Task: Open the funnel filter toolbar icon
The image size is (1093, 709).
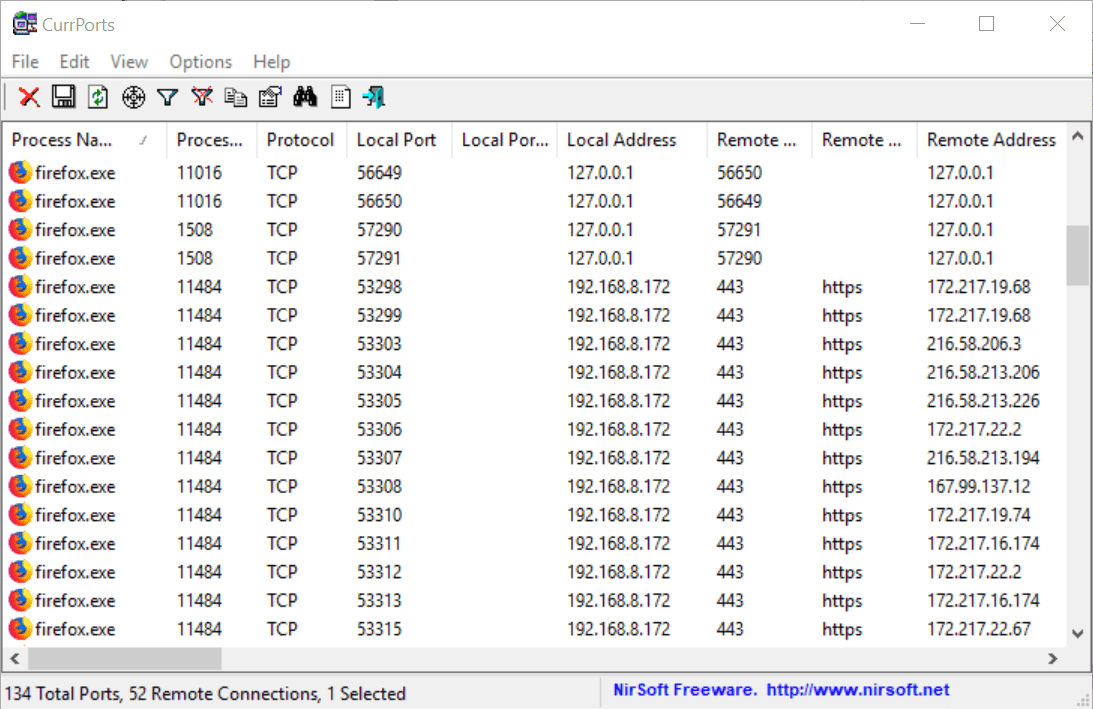Action: tap(167, 97)
